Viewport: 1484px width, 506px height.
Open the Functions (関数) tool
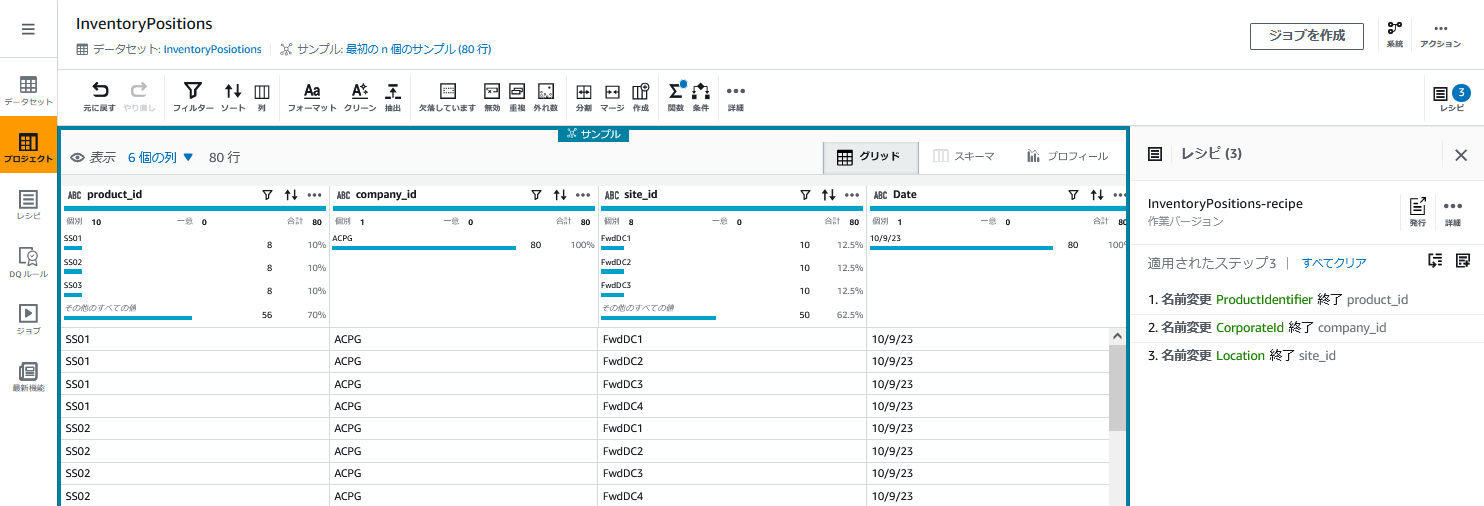tap(676, 96)
